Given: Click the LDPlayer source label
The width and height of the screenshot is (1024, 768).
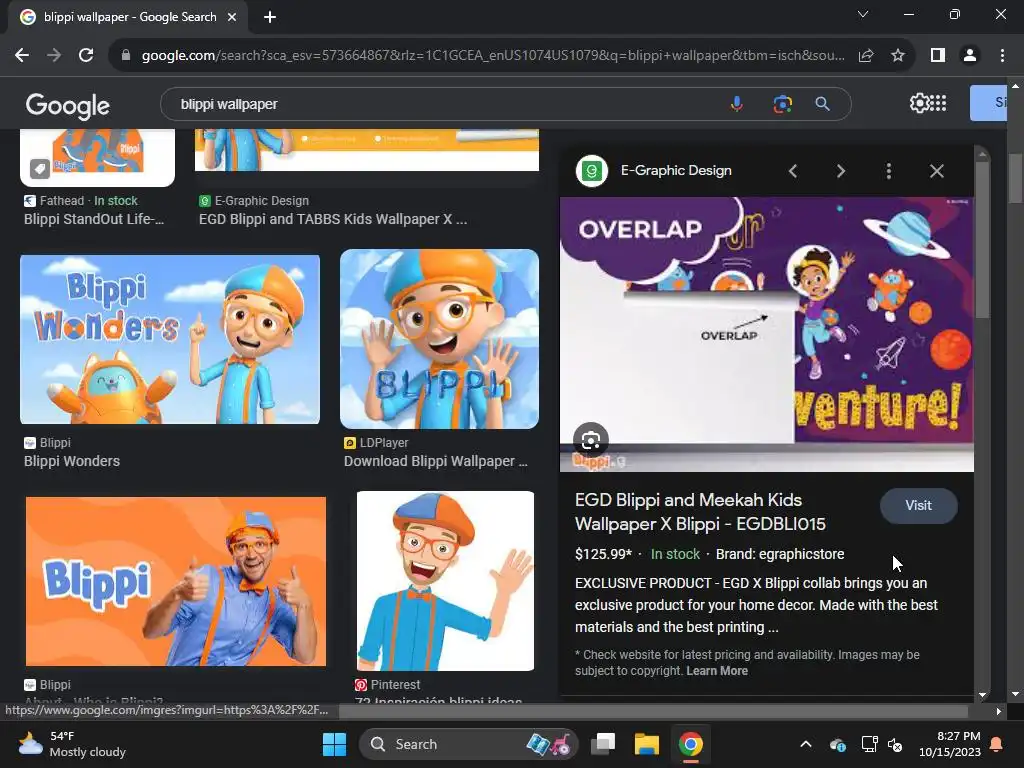Looking at the screenshot, I should click(384, 443).
